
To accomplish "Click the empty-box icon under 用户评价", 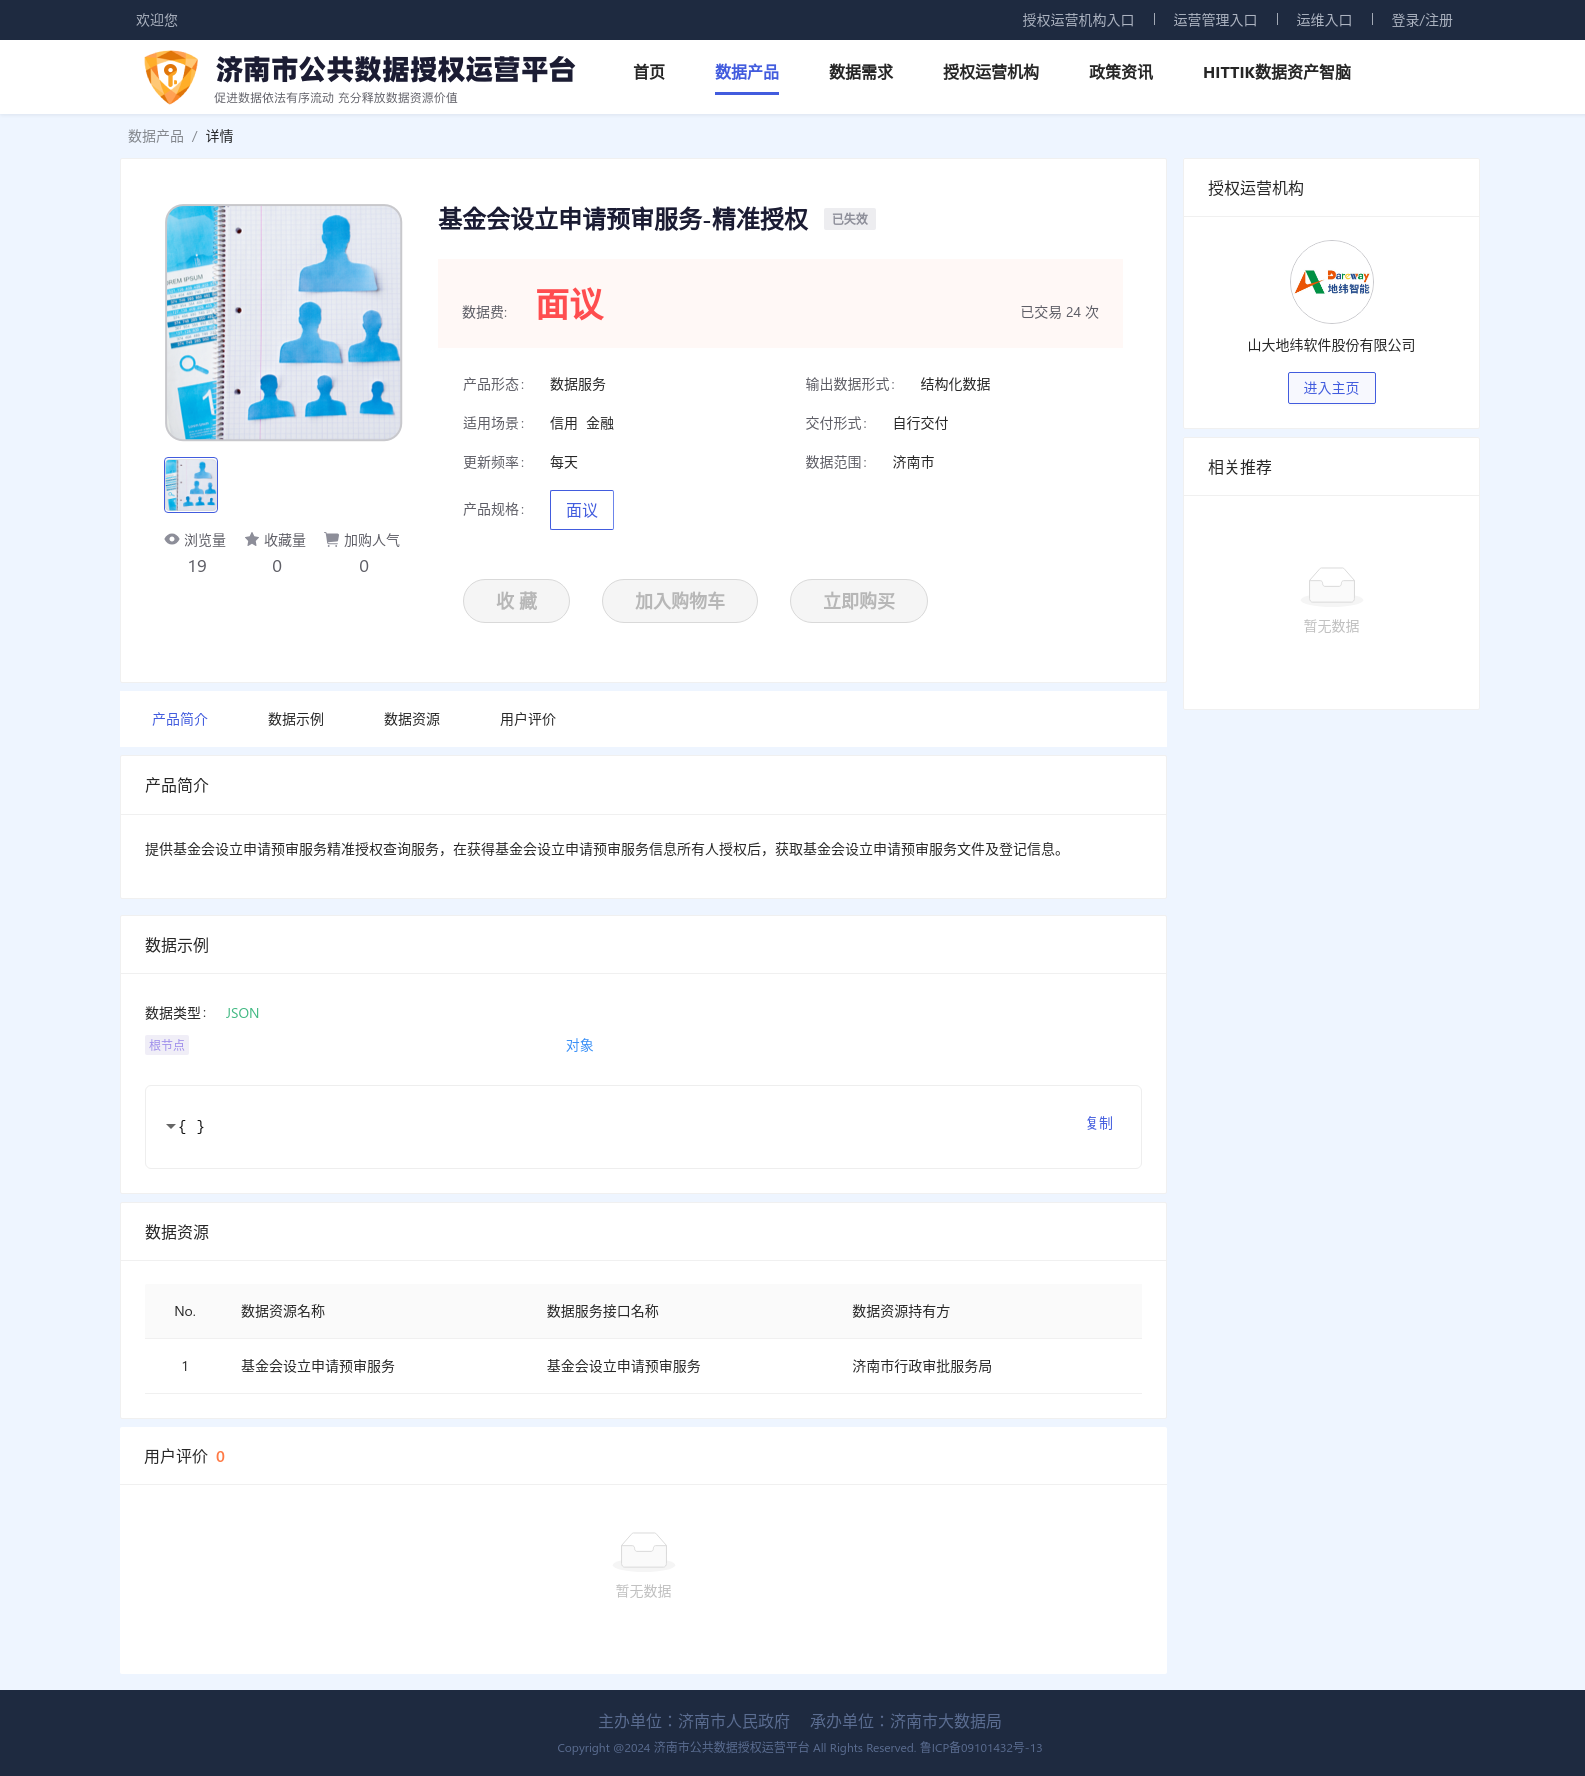I will (x=643, y=1550).
